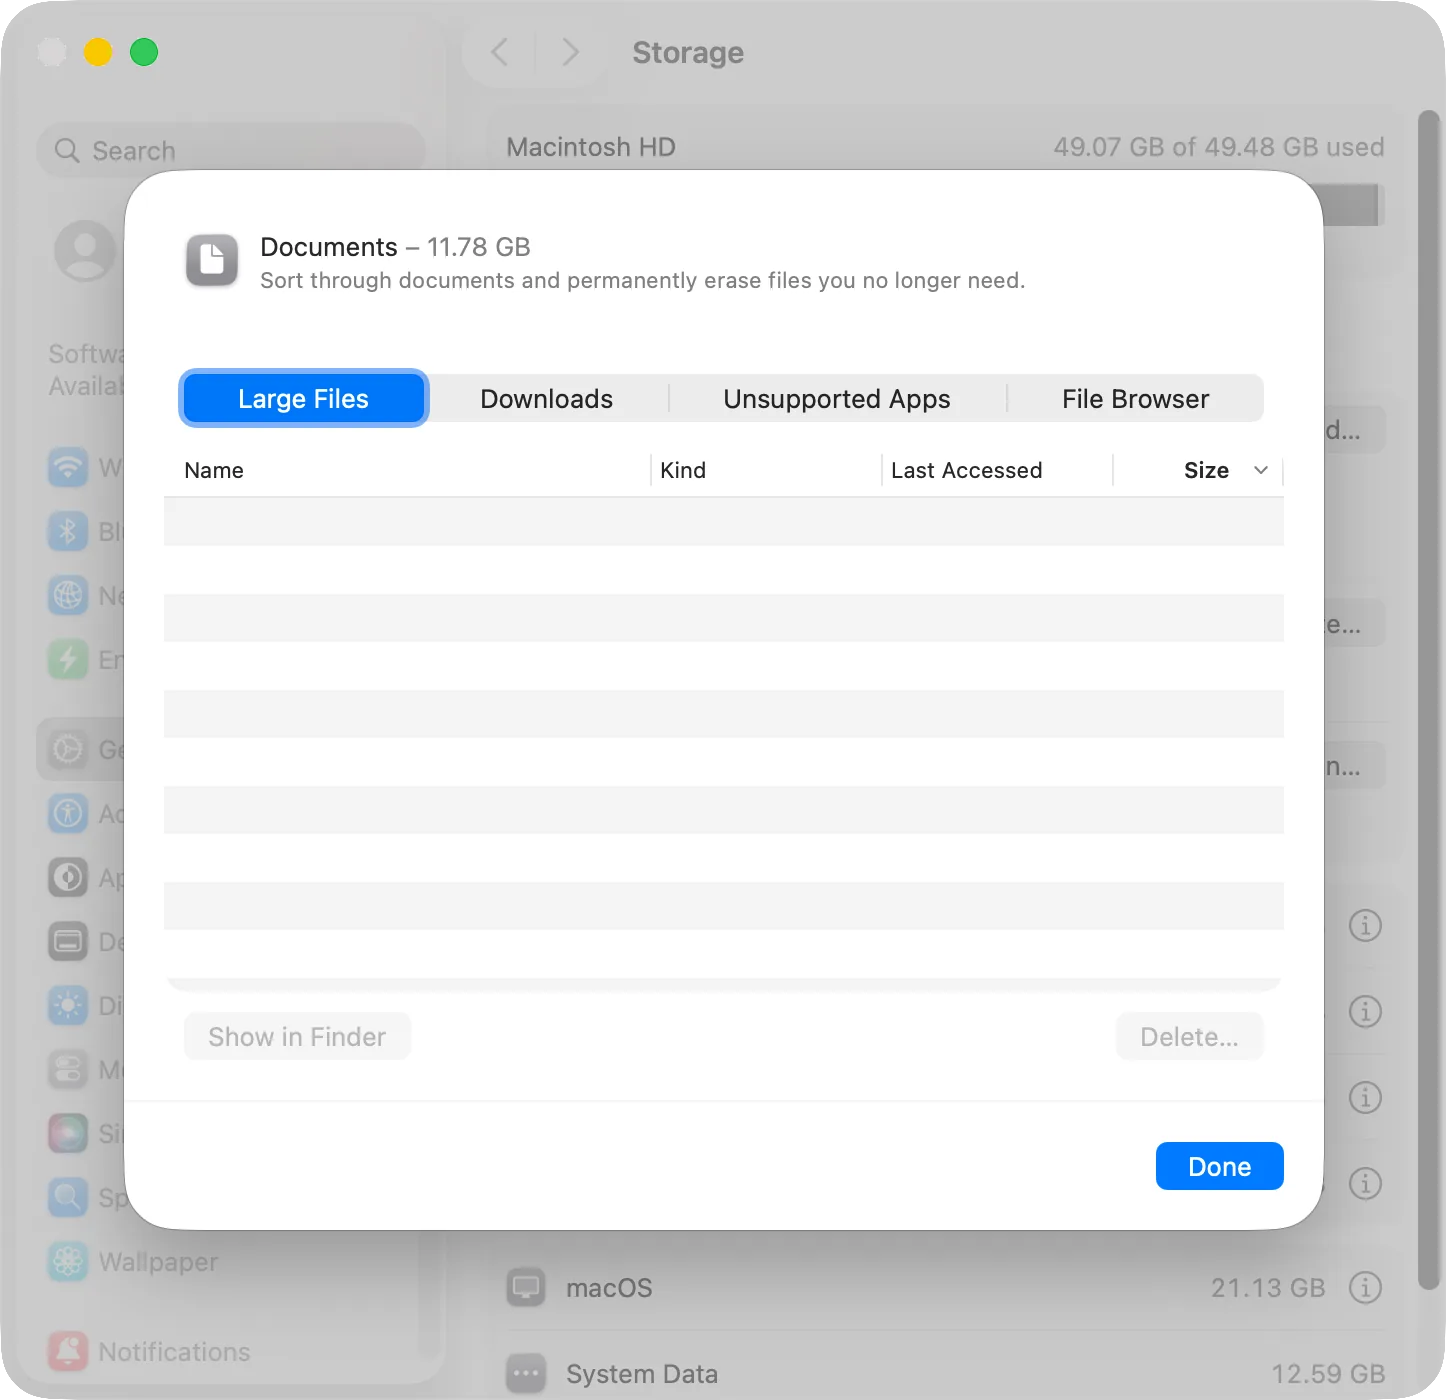Click the System Data row icon
The width and height of the screenshot is (1446, 1400).
tap(526, 1374)
